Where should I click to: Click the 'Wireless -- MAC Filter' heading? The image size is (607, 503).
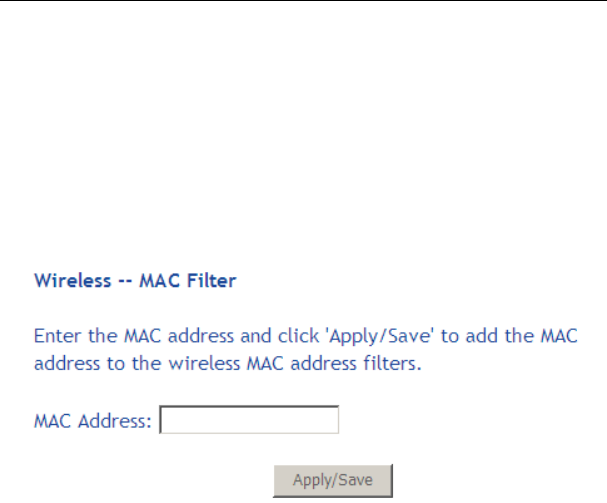pyautogui.click(x=135, y=280)
